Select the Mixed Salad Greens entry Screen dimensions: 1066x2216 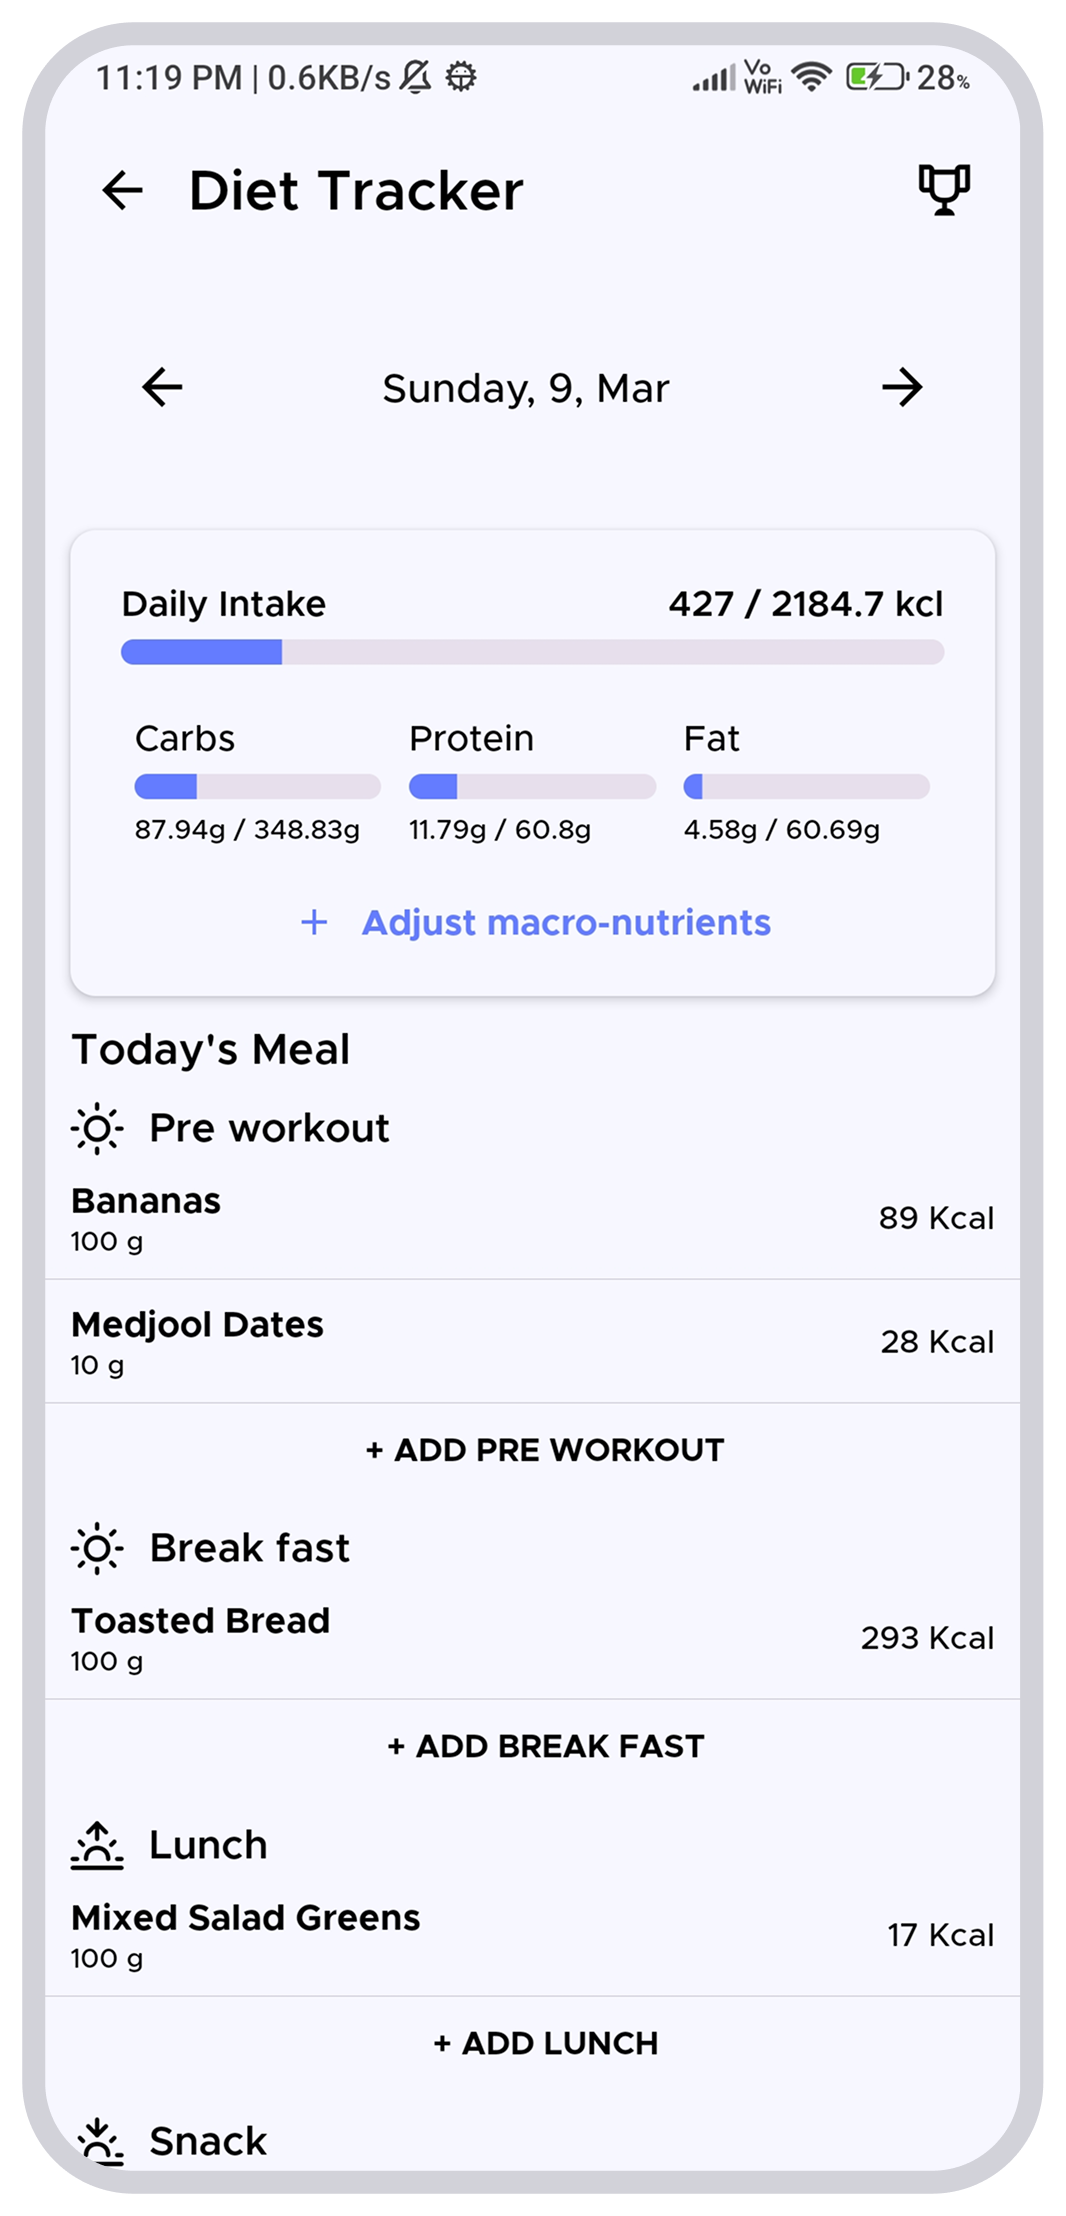tap(532, 1935)
